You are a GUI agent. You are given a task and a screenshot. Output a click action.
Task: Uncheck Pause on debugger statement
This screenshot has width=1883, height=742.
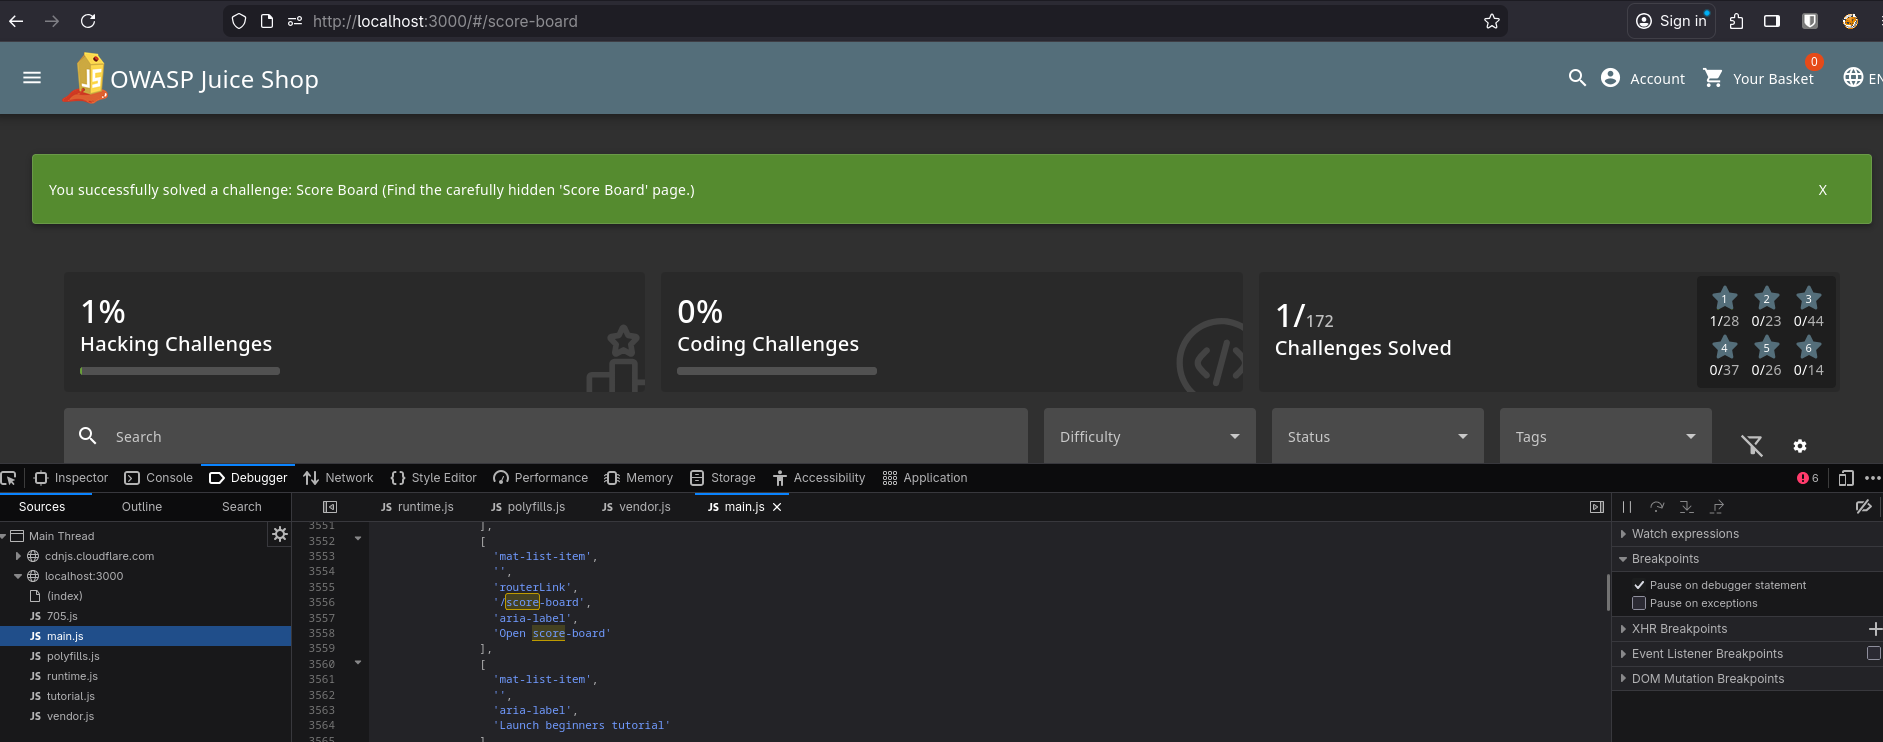click(x=1639, y=585)
